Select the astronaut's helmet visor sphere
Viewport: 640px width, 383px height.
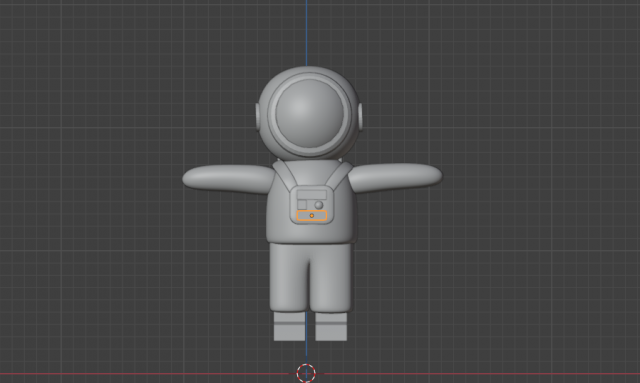tap(309, 113)
